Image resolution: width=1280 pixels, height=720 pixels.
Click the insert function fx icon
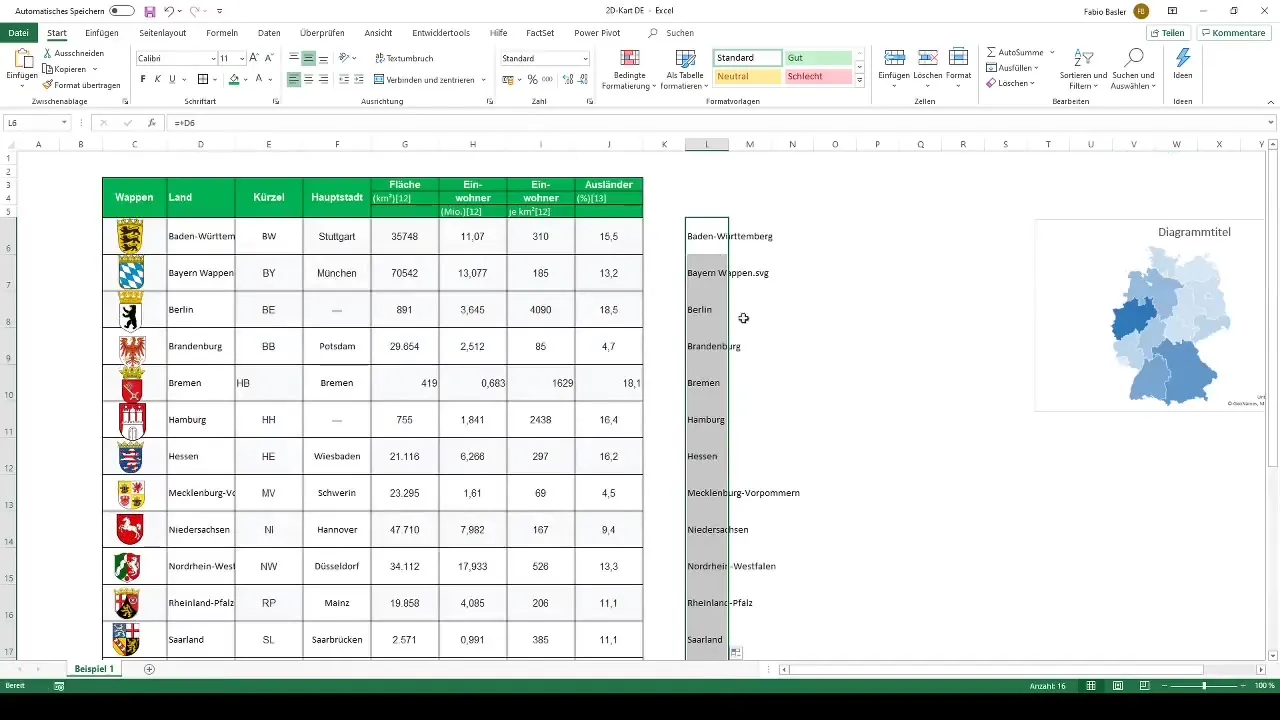pos(151,122)
